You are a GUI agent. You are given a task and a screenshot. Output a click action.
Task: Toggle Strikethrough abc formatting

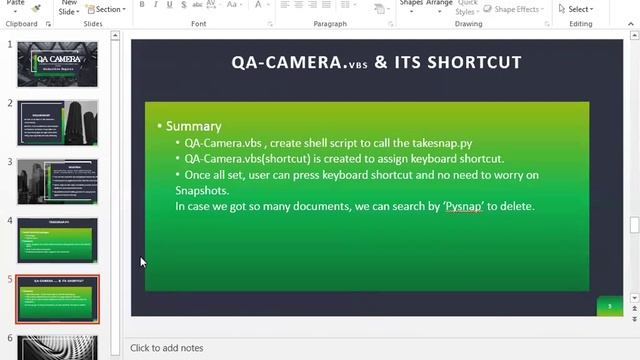198,4
